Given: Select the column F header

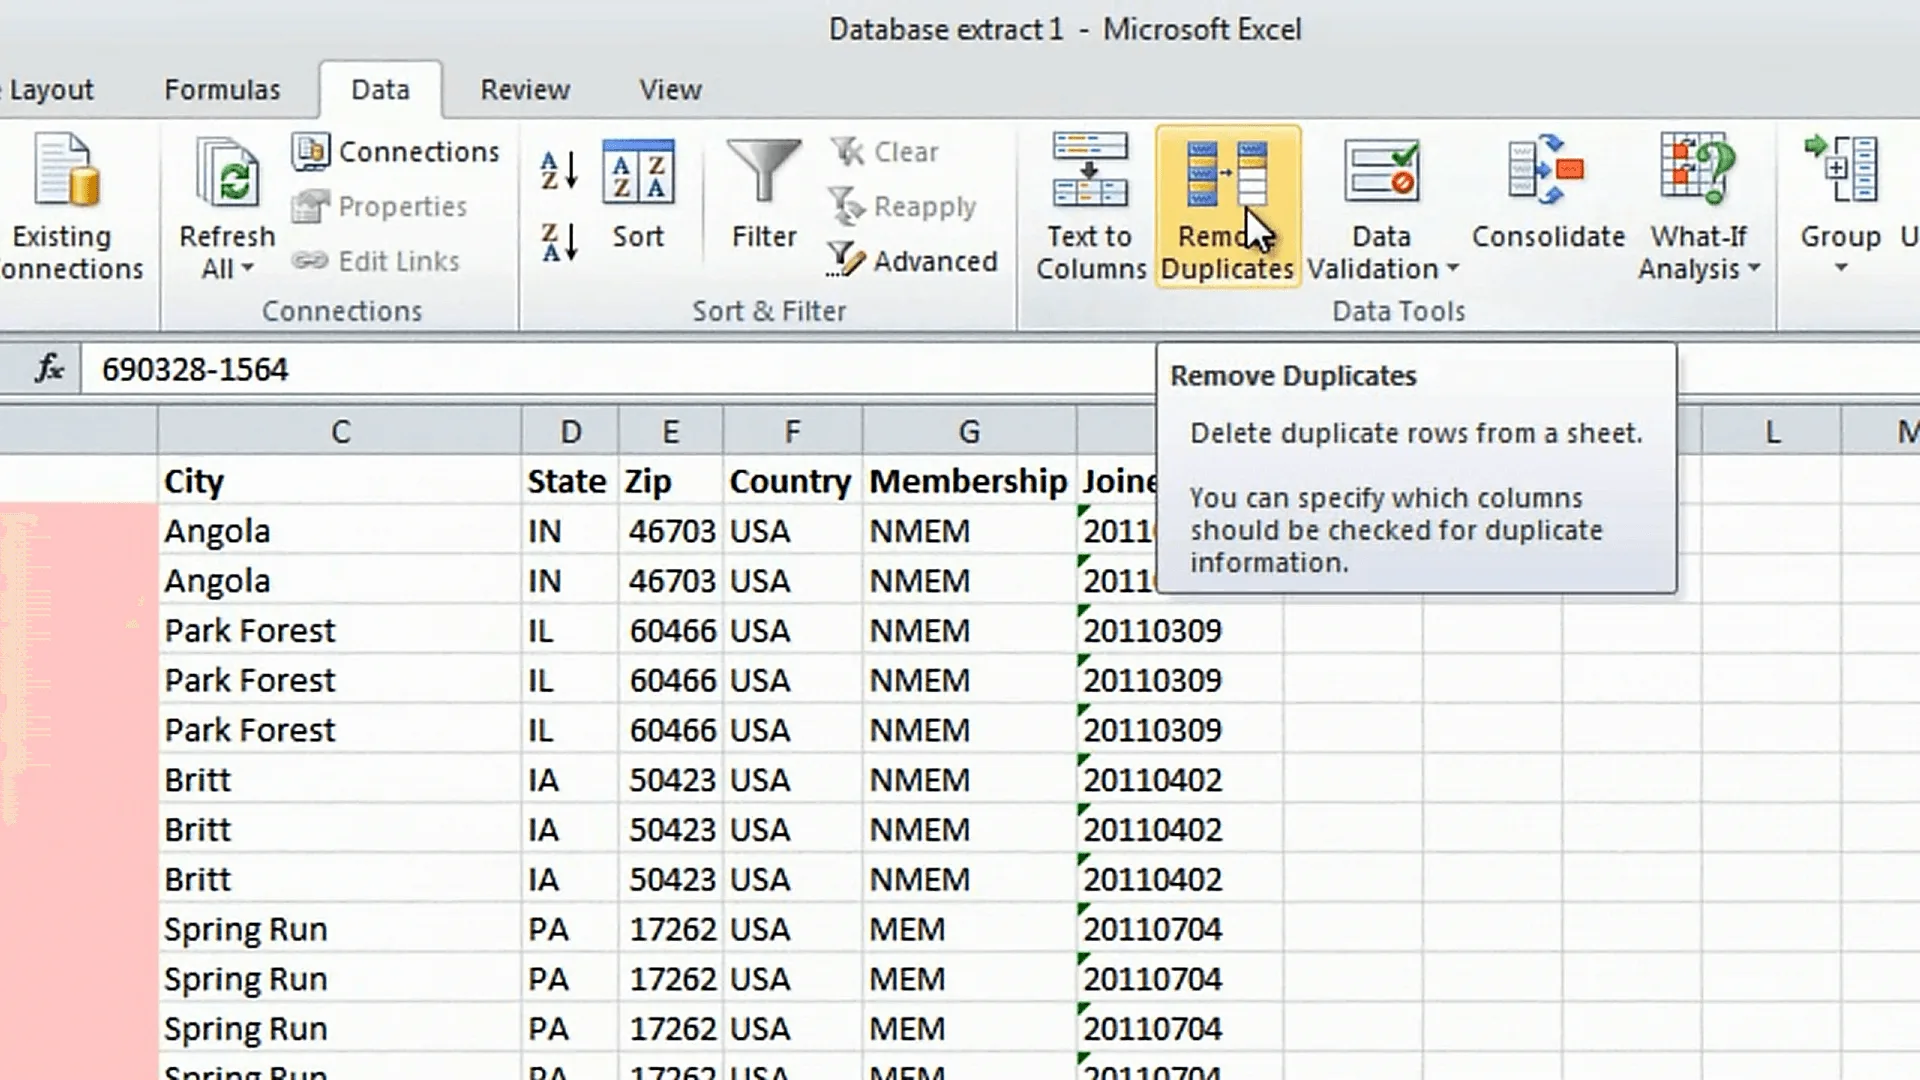Looking at the screenshot, I should (792, 432).
